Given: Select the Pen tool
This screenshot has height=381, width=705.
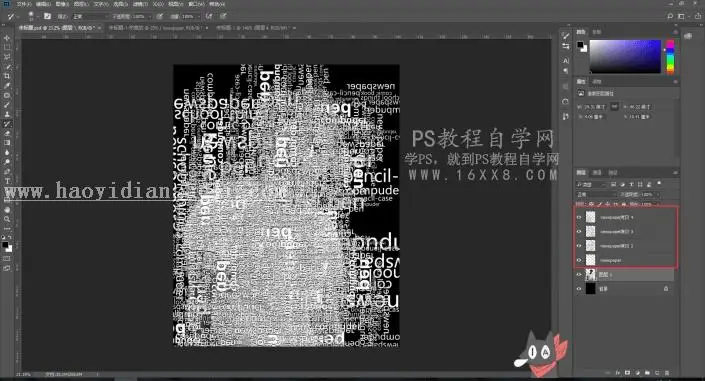Looking at the screenshot, I should pyautogui.click(x=7, y=171).
